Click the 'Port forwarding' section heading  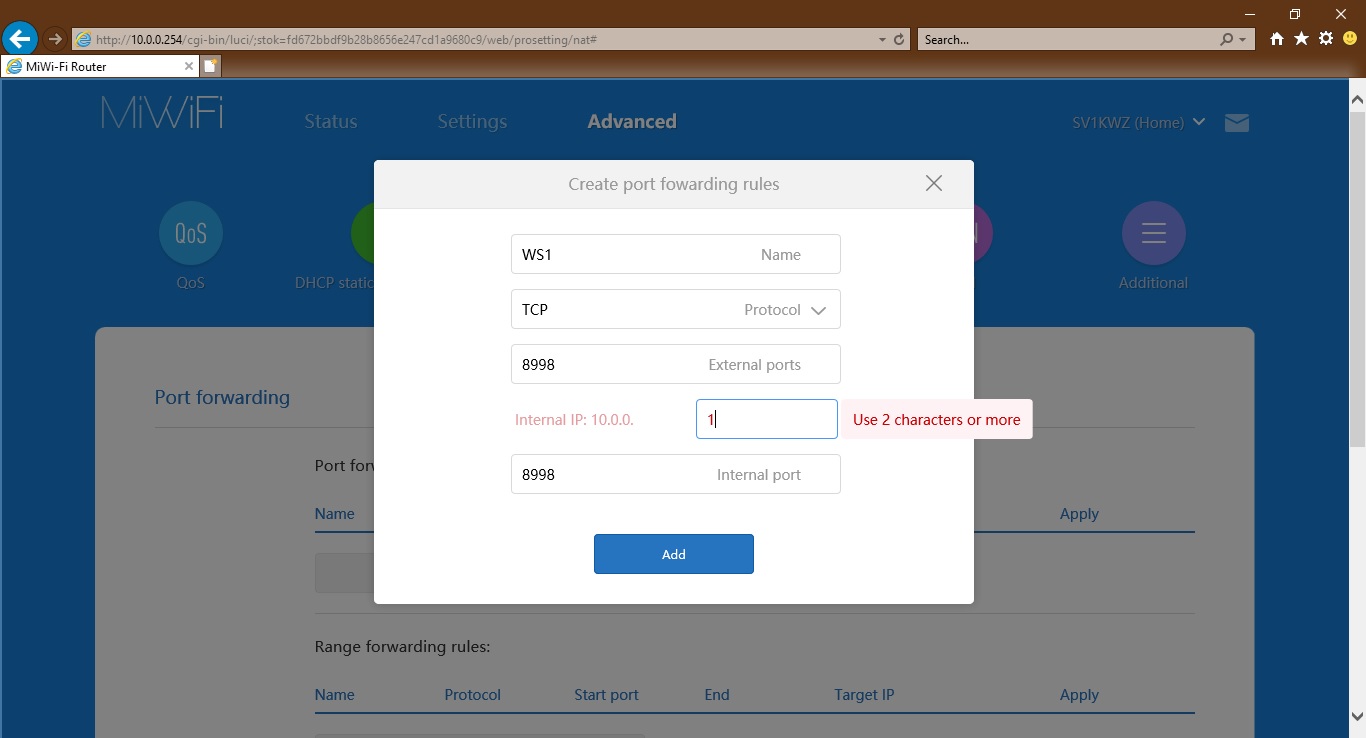pyautogui.click(x=222, y=397)
